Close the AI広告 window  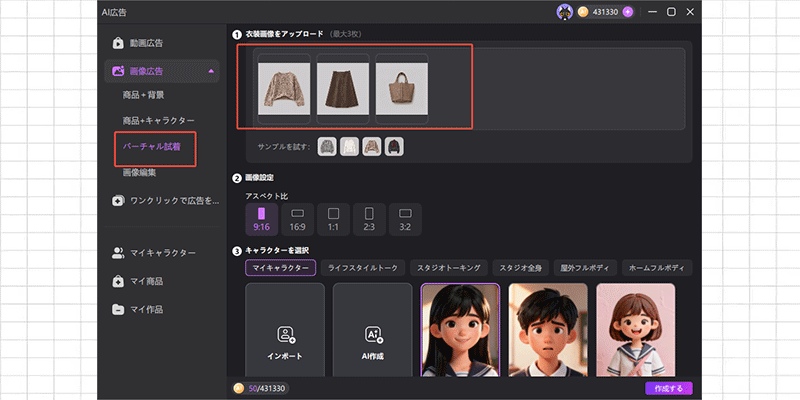(690, 12)
